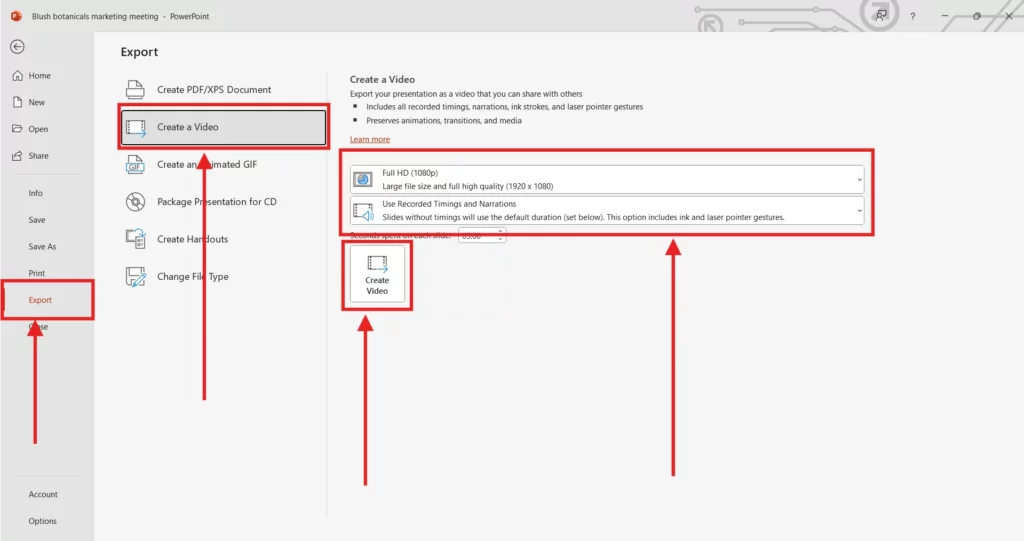This screenshot has height=541, width=1024.
Task: Click the seconds per slide spinner arrows
Action: pyautogui.click(x=501, y=235)
